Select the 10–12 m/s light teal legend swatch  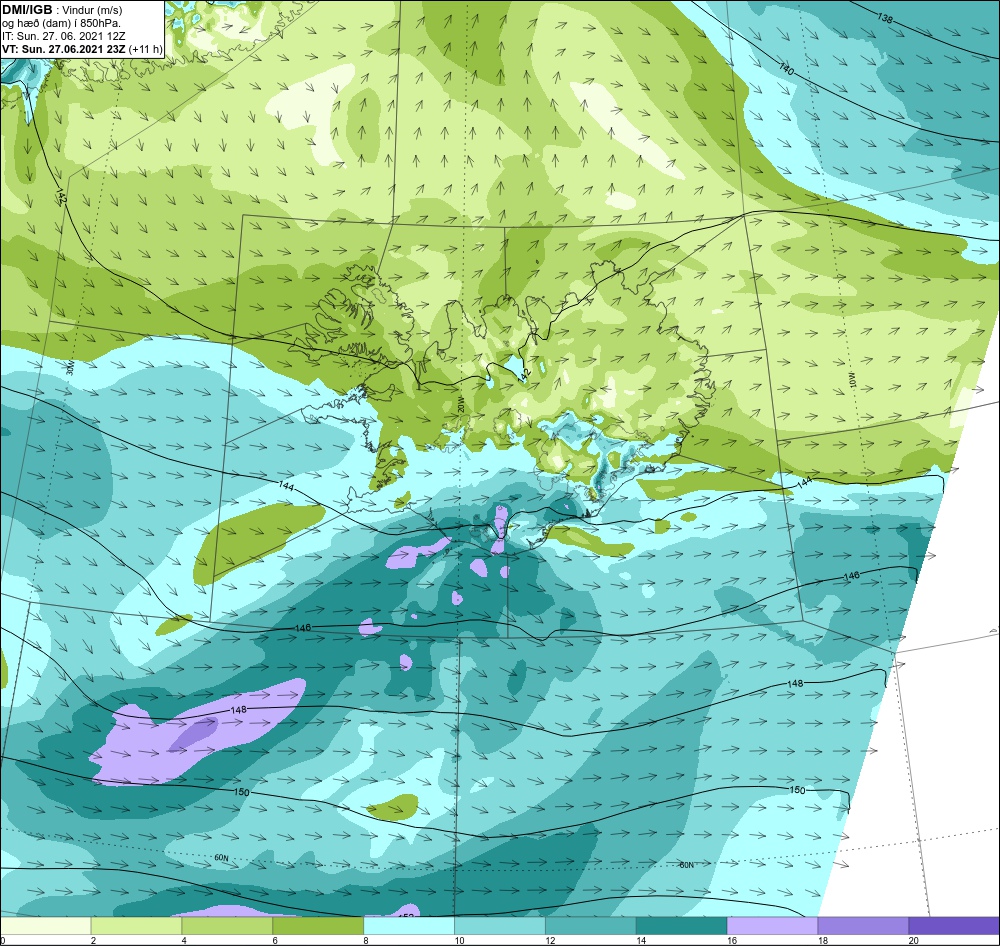click(500, 925)
